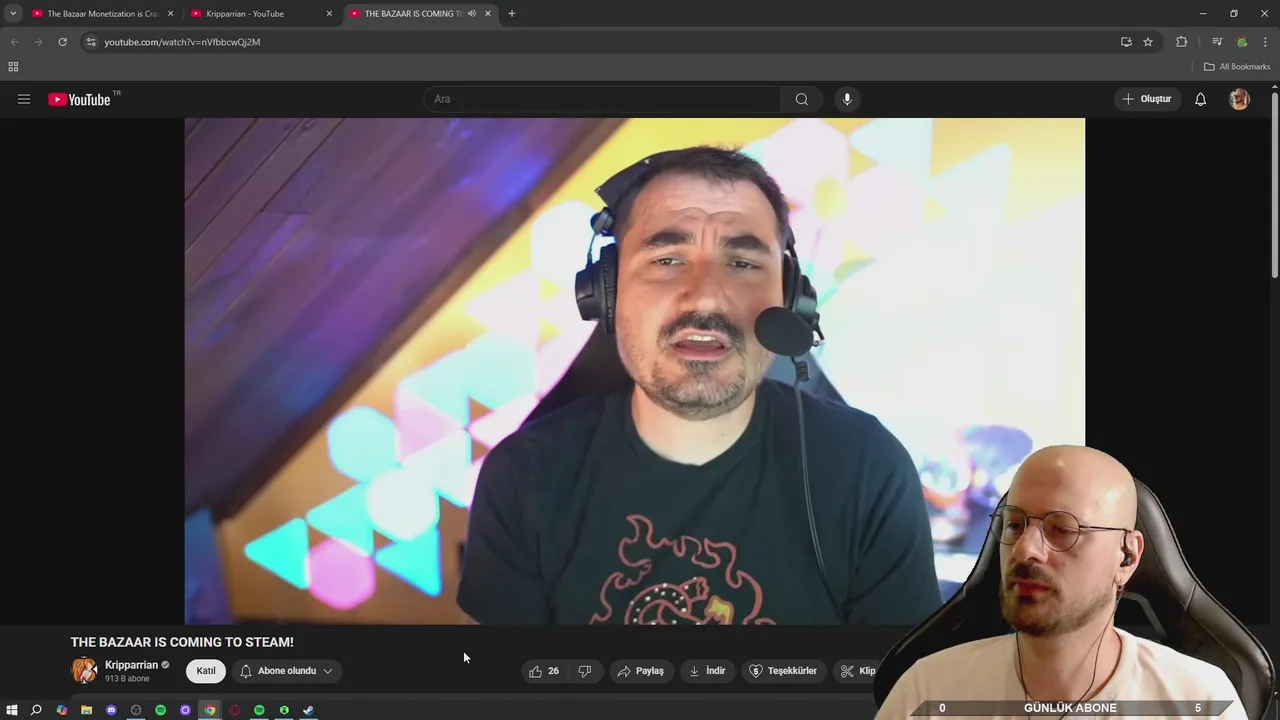Screen dimensions: 1280x720
Task: Open new browser tab with plus
Action: point(511,13)
